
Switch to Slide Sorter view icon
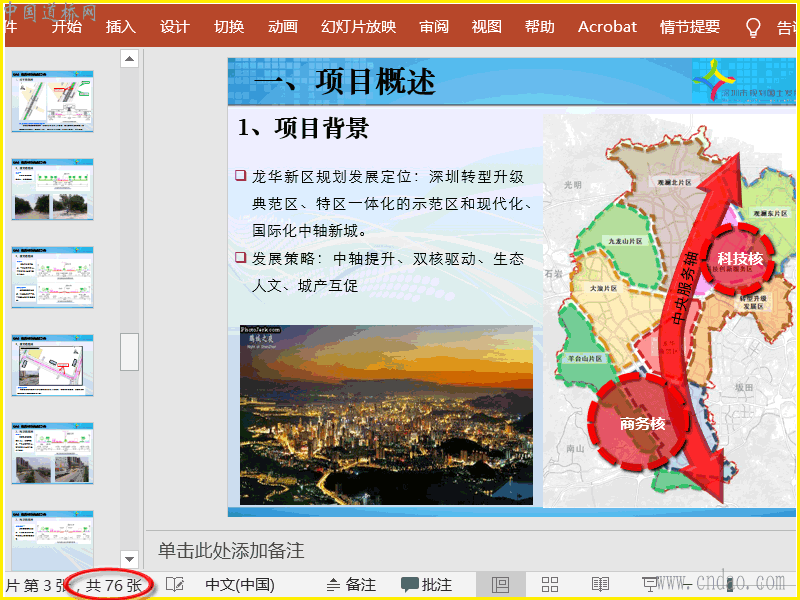tap(549, 584)
